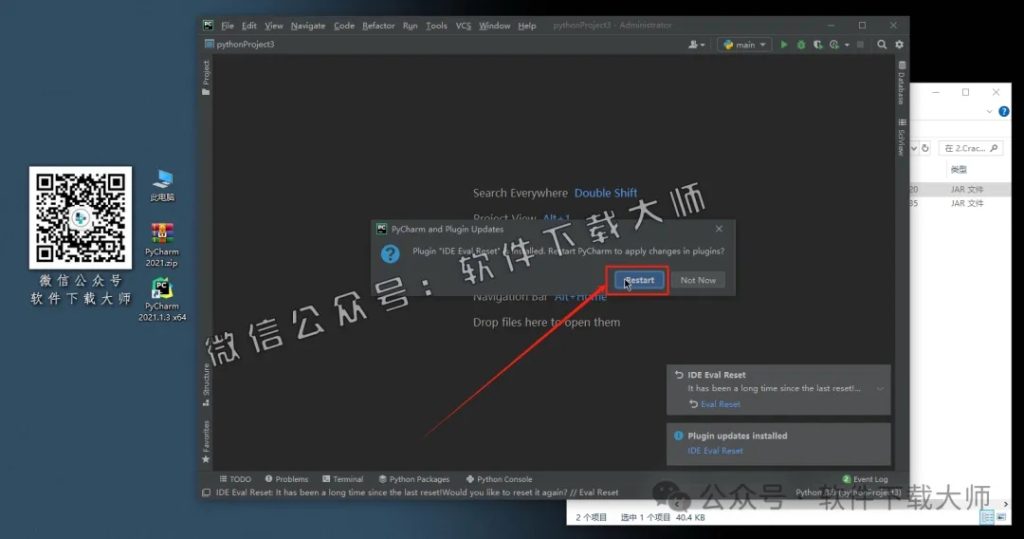
Task: Open the File menu
Action: click(x=227, y=25)
